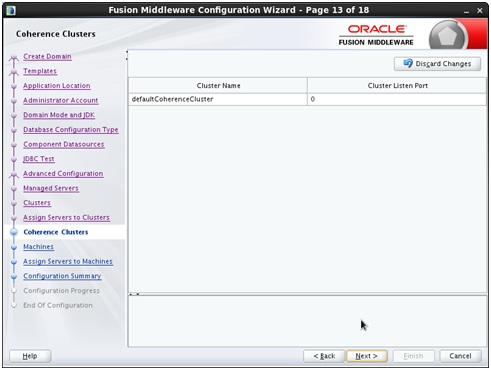Click the Oracle Fusion Middleware logo
The width and height of the screenshot is (491, 370).
[376, 35]
